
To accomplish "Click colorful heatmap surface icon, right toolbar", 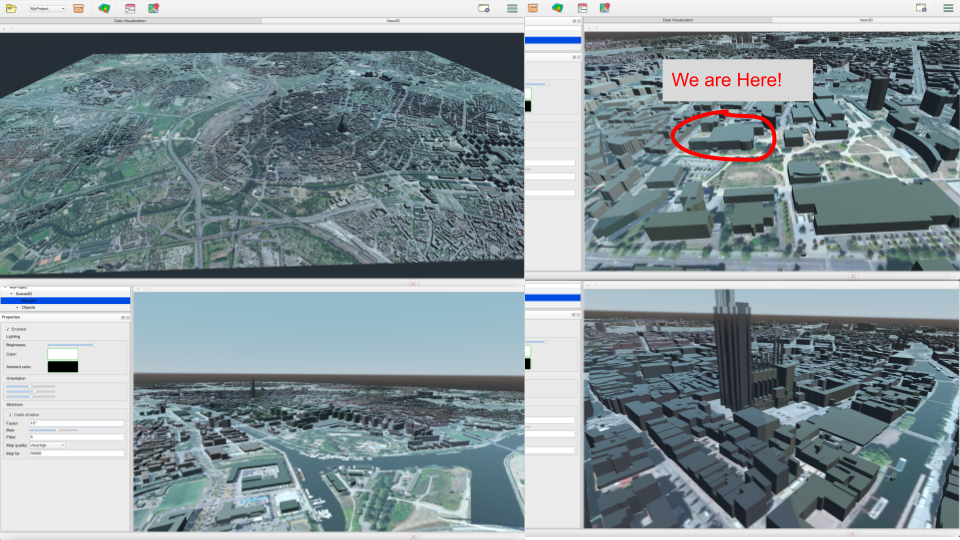I will [557, 8].
